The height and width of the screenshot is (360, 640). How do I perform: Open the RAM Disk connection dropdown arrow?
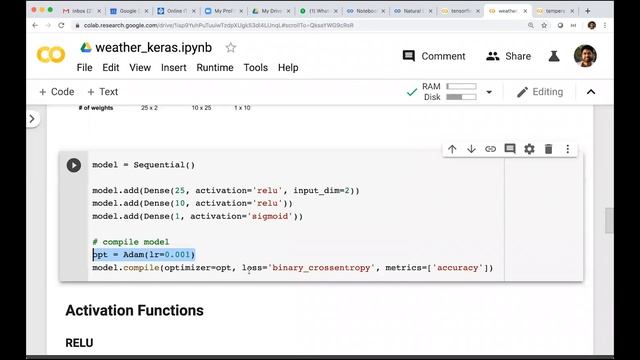(x=489, y=92)
